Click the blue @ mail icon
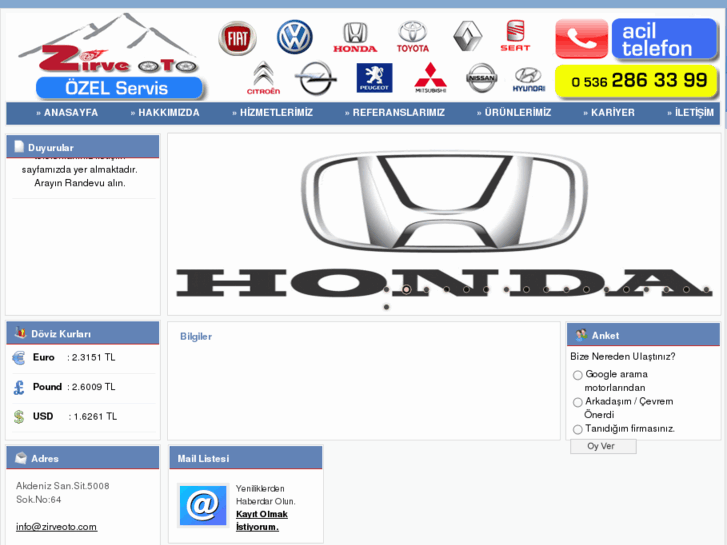This screenshot has height=545, width=727. 203,505
